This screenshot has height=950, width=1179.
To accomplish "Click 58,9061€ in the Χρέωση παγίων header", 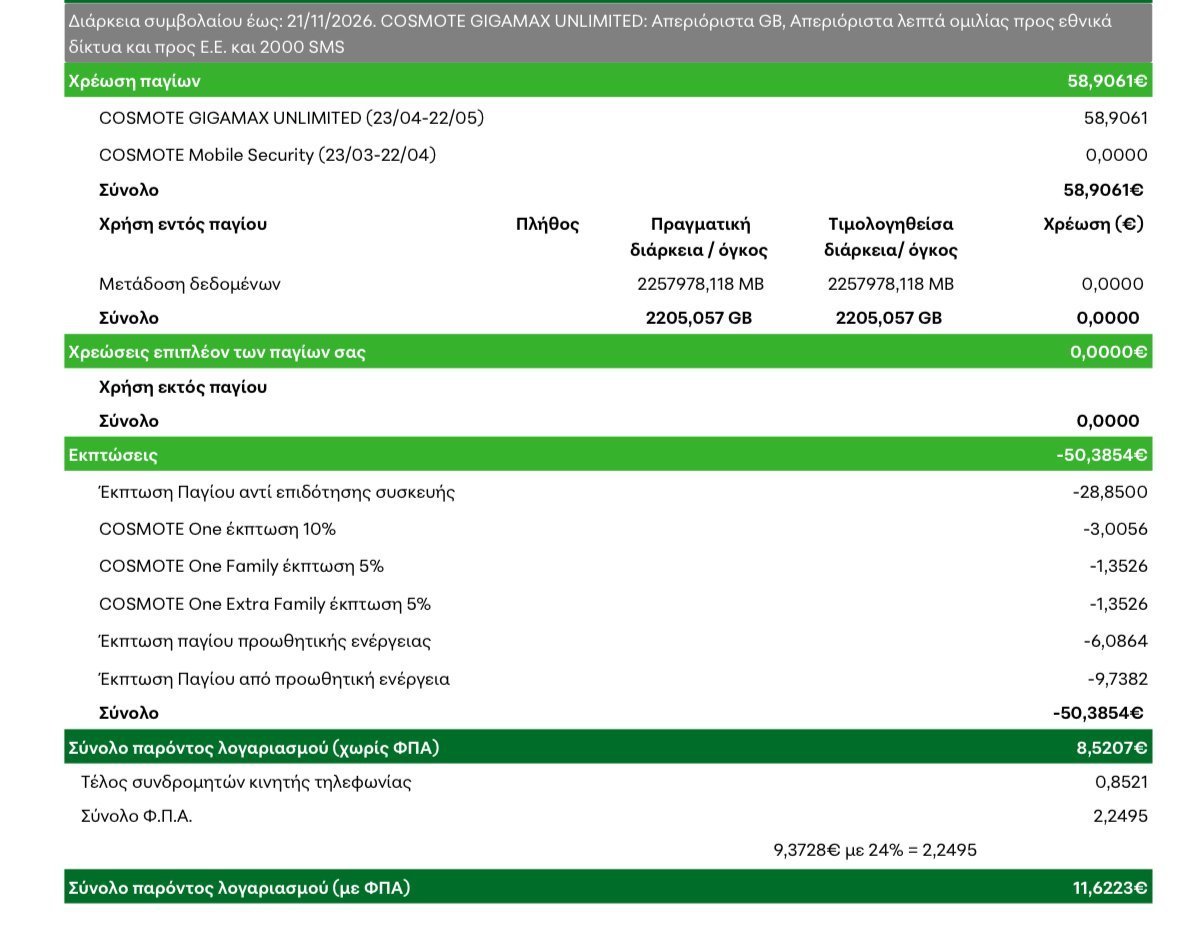I will pyautogui.click(x=1107, y=80).
